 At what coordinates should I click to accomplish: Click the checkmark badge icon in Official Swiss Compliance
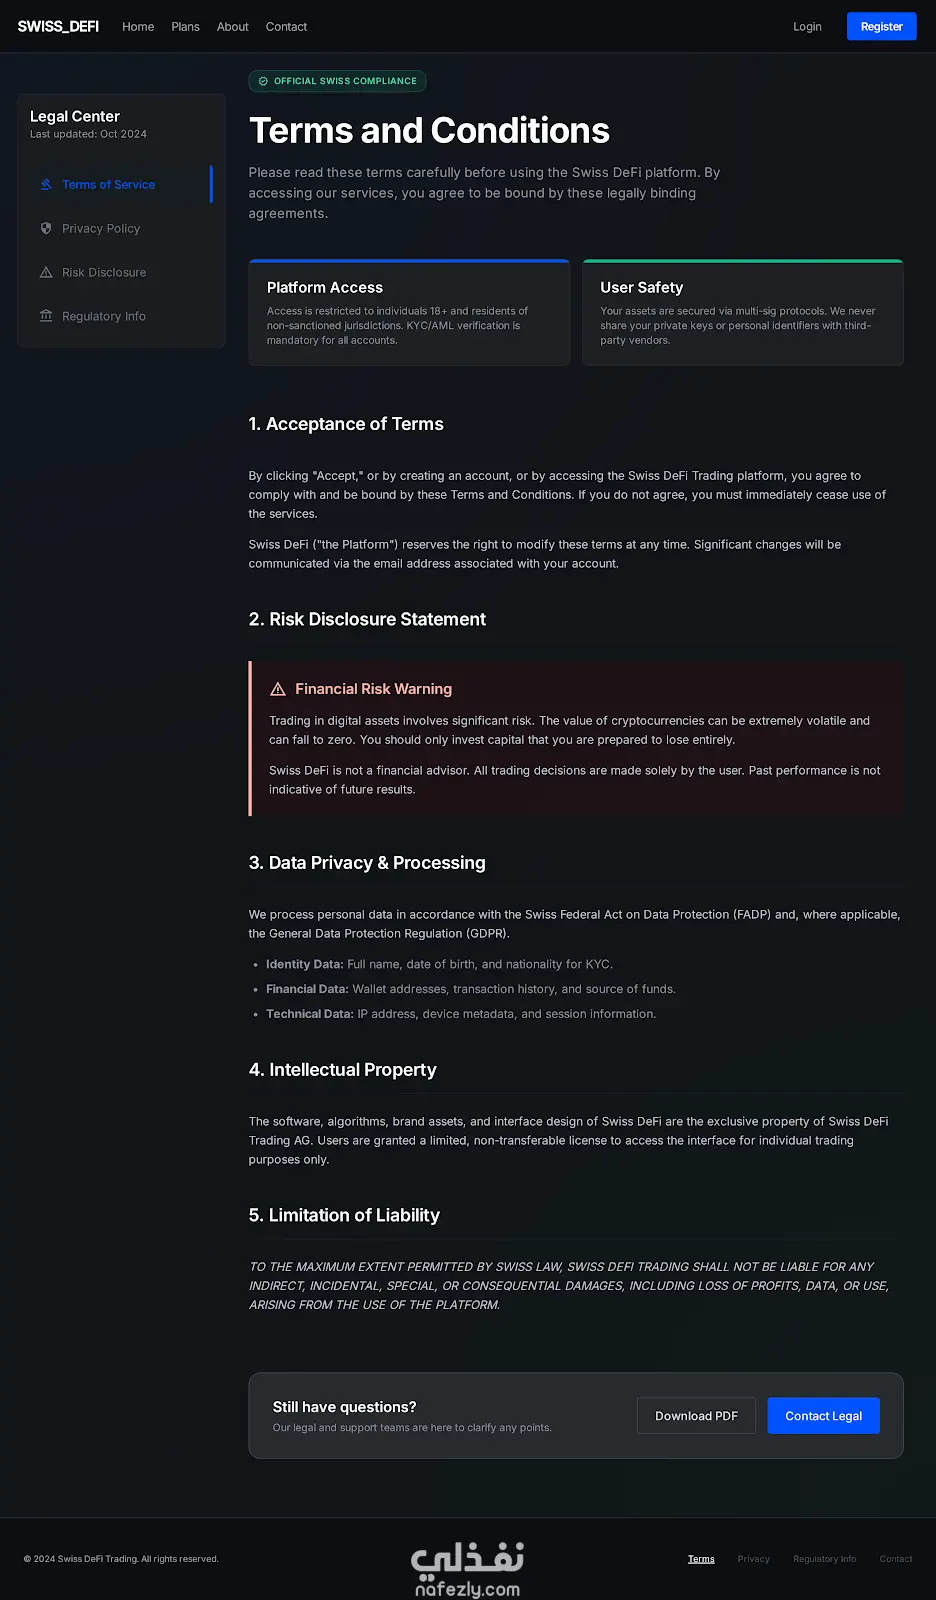click(263, 81)
